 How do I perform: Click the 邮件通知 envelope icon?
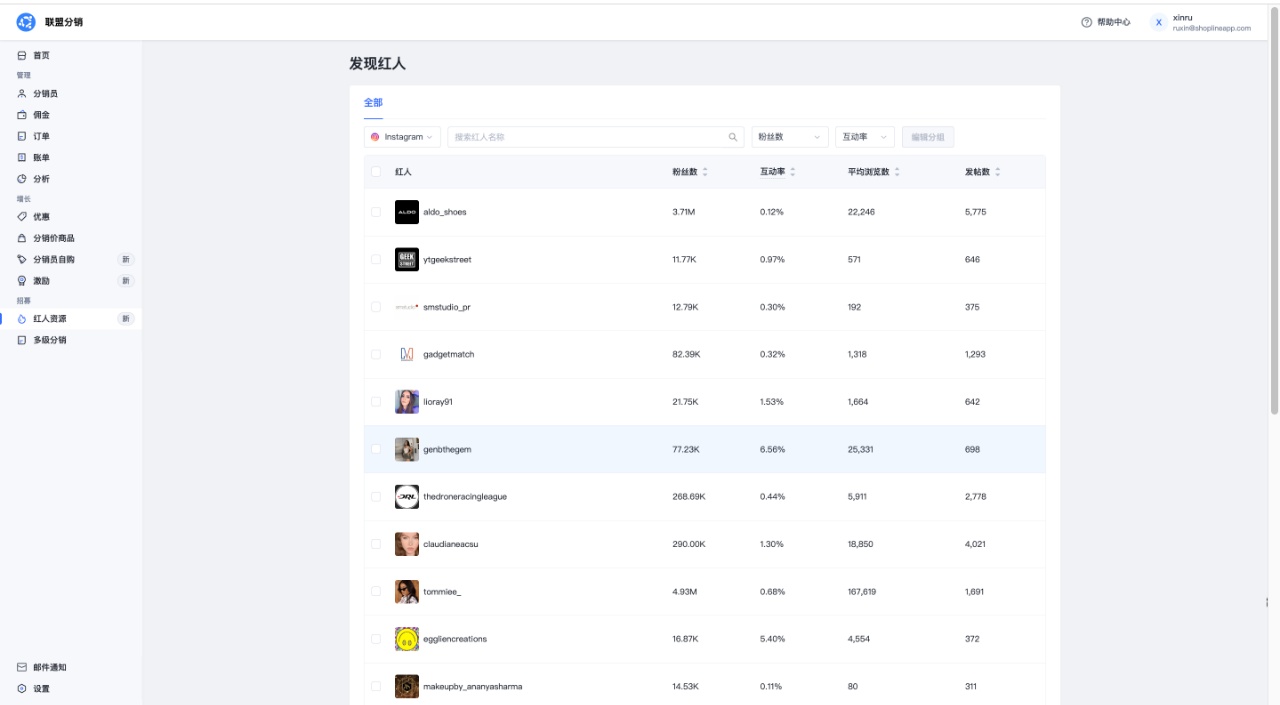tap(22, 667)
